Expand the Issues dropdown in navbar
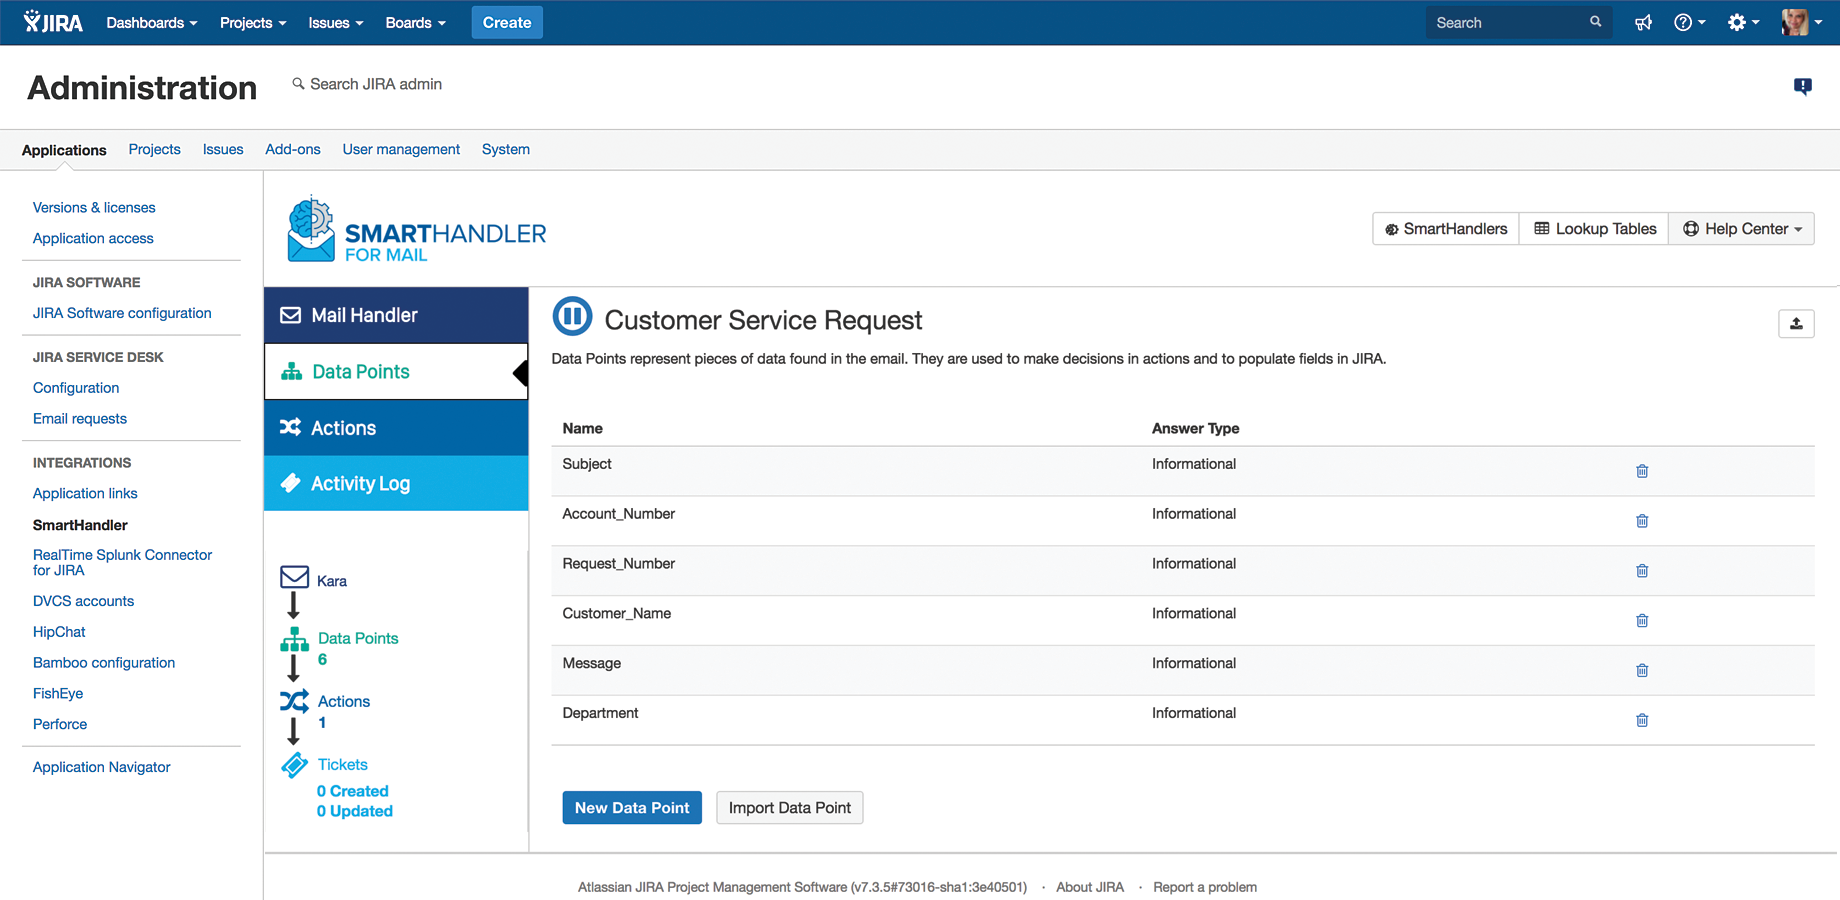This screenshot has height=900, width=1840. click(336, 22)
